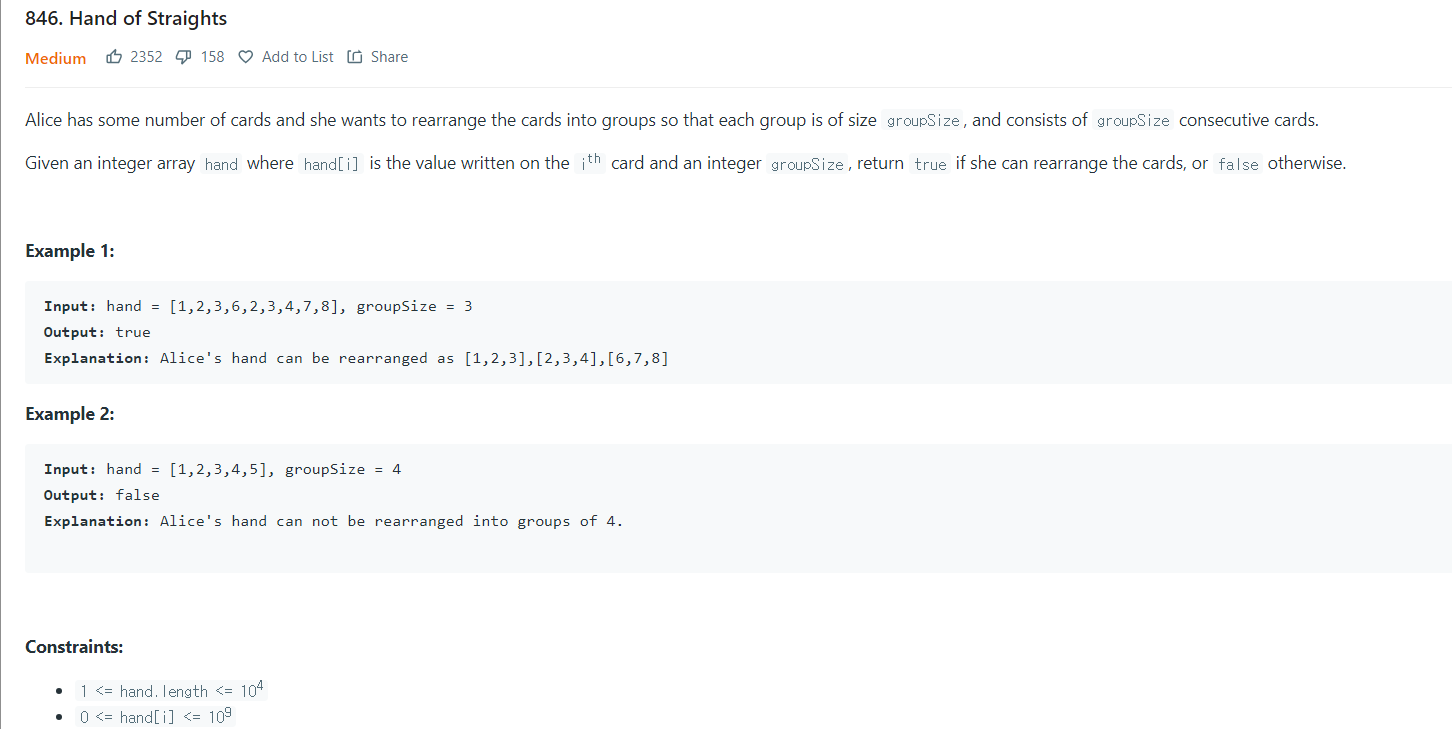Select the Example 2 heading

pos(69,414)
